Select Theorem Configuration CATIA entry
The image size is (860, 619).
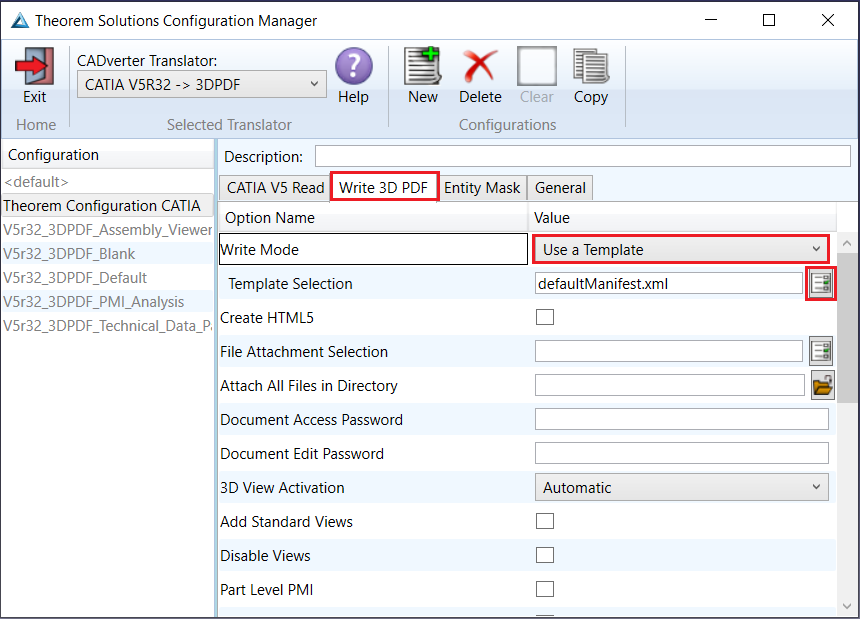tap(108, 206)
